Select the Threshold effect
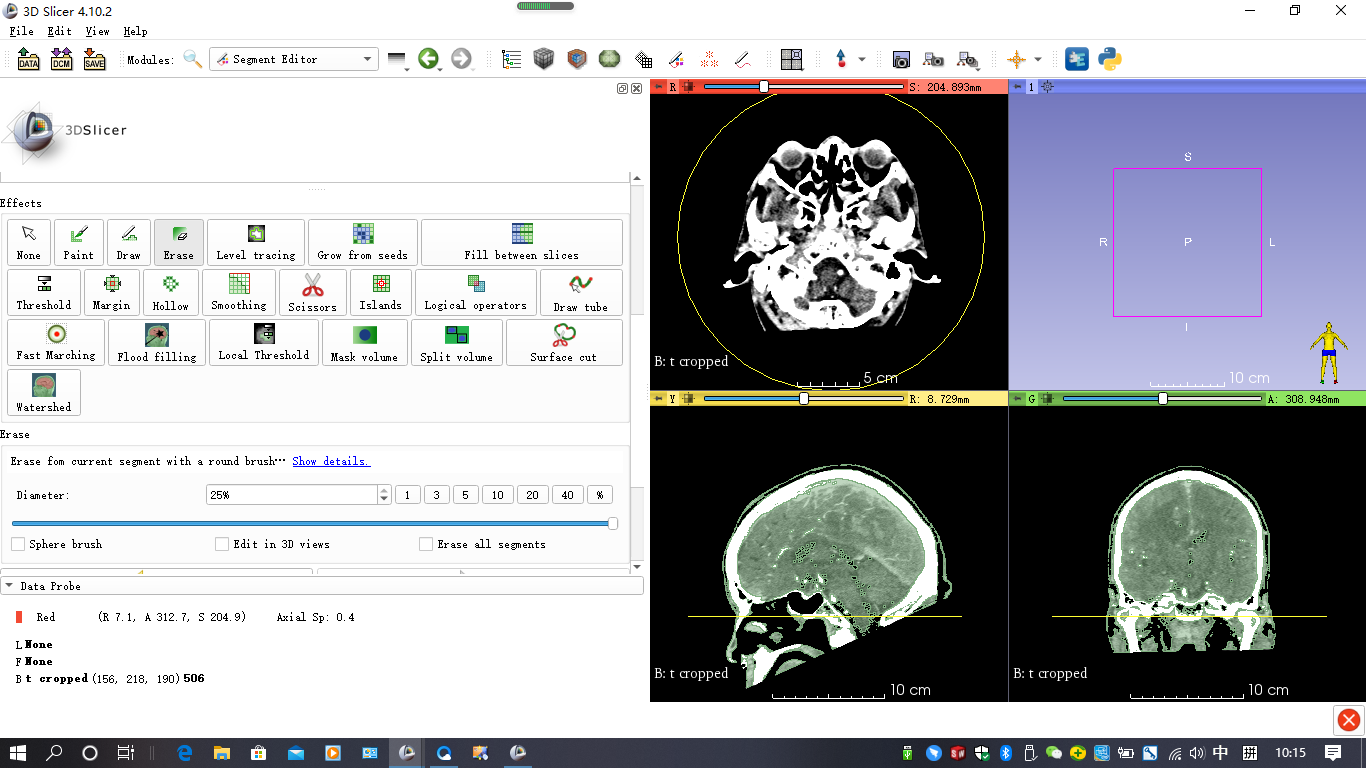 click(x=44, y=292)
